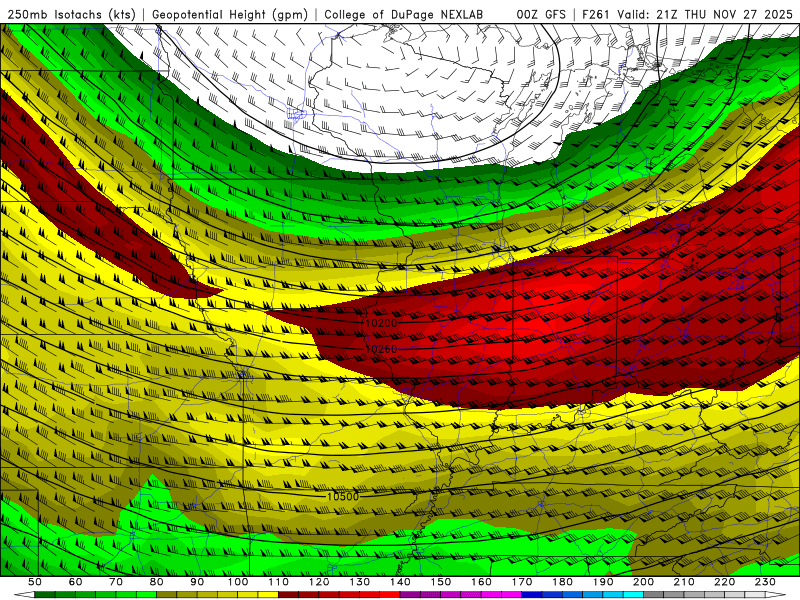The image size is (800, 600).
Task: Click the 130 value on the color scale
Action: pos(360,582)
